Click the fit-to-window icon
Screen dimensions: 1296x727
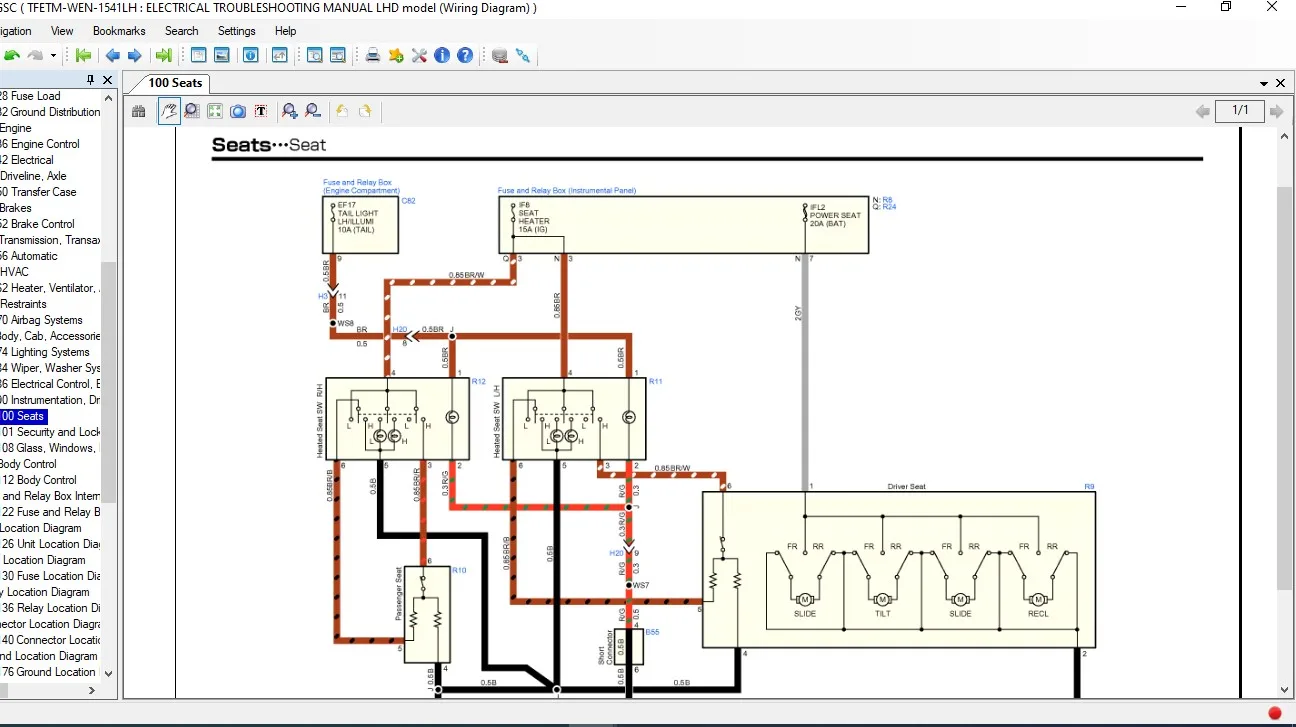(x=214, y=111)
